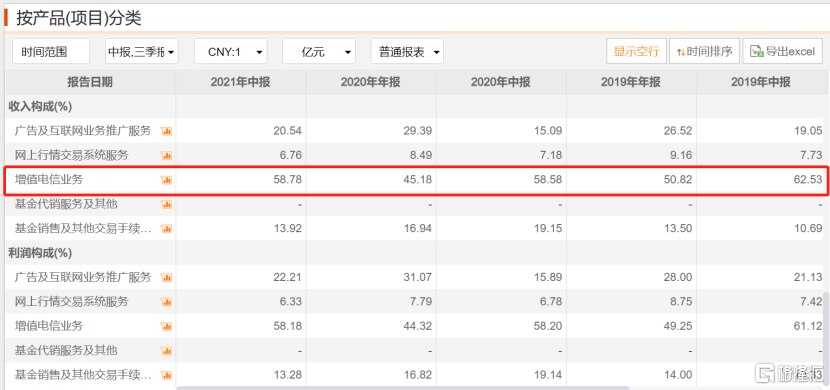Open the 普通报表 report format dropdown
The image size is (830, 390).
click(x=407, y=51)
